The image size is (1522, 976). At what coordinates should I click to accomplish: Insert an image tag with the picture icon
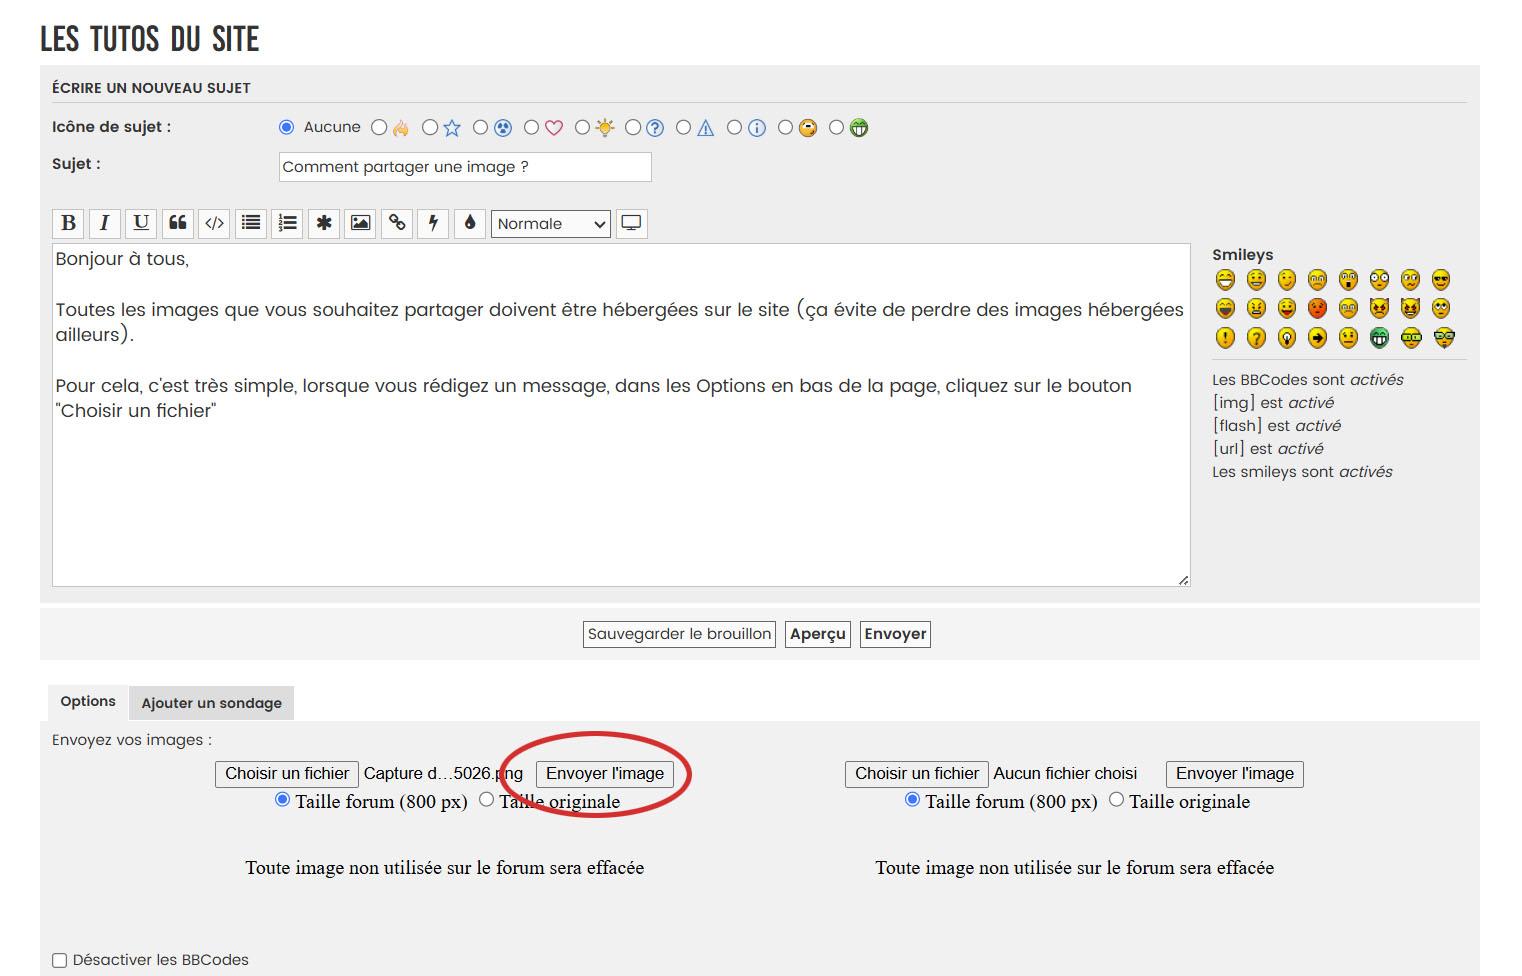tap(360, 223)
